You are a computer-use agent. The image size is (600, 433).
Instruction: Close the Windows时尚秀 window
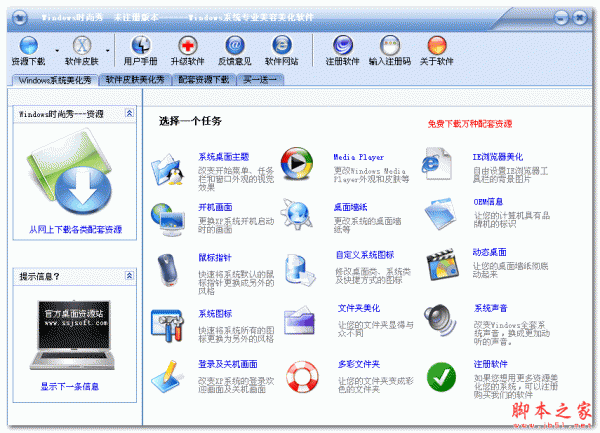point(580,18)
